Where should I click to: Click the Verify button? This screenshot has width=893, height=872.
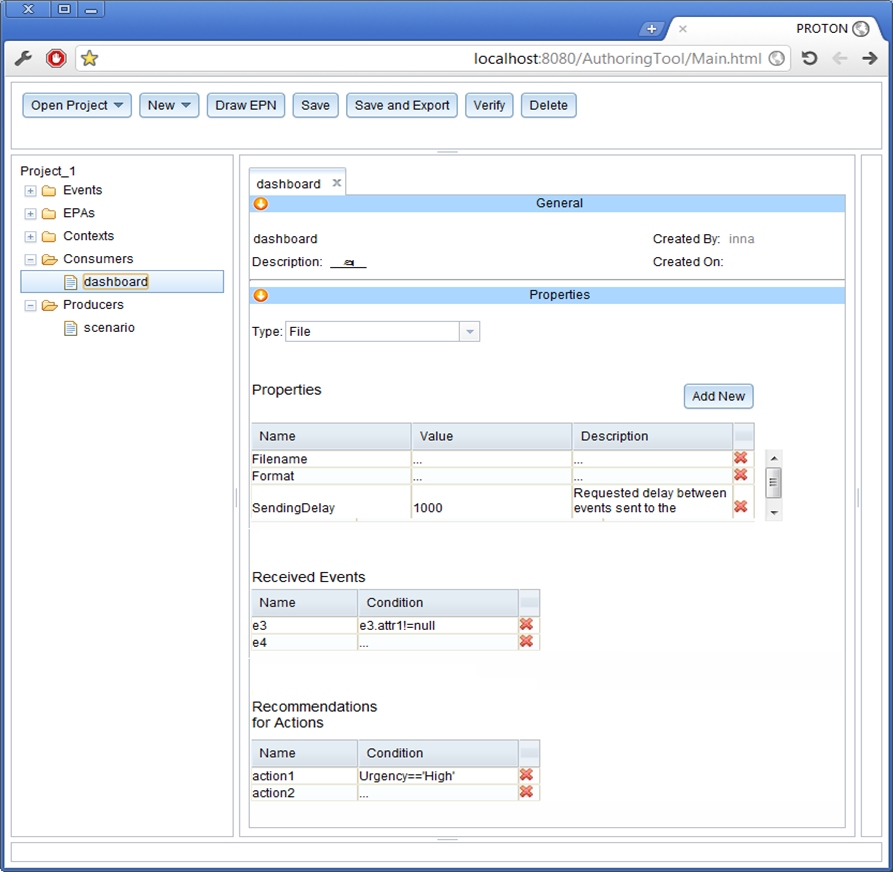(489, 105)
